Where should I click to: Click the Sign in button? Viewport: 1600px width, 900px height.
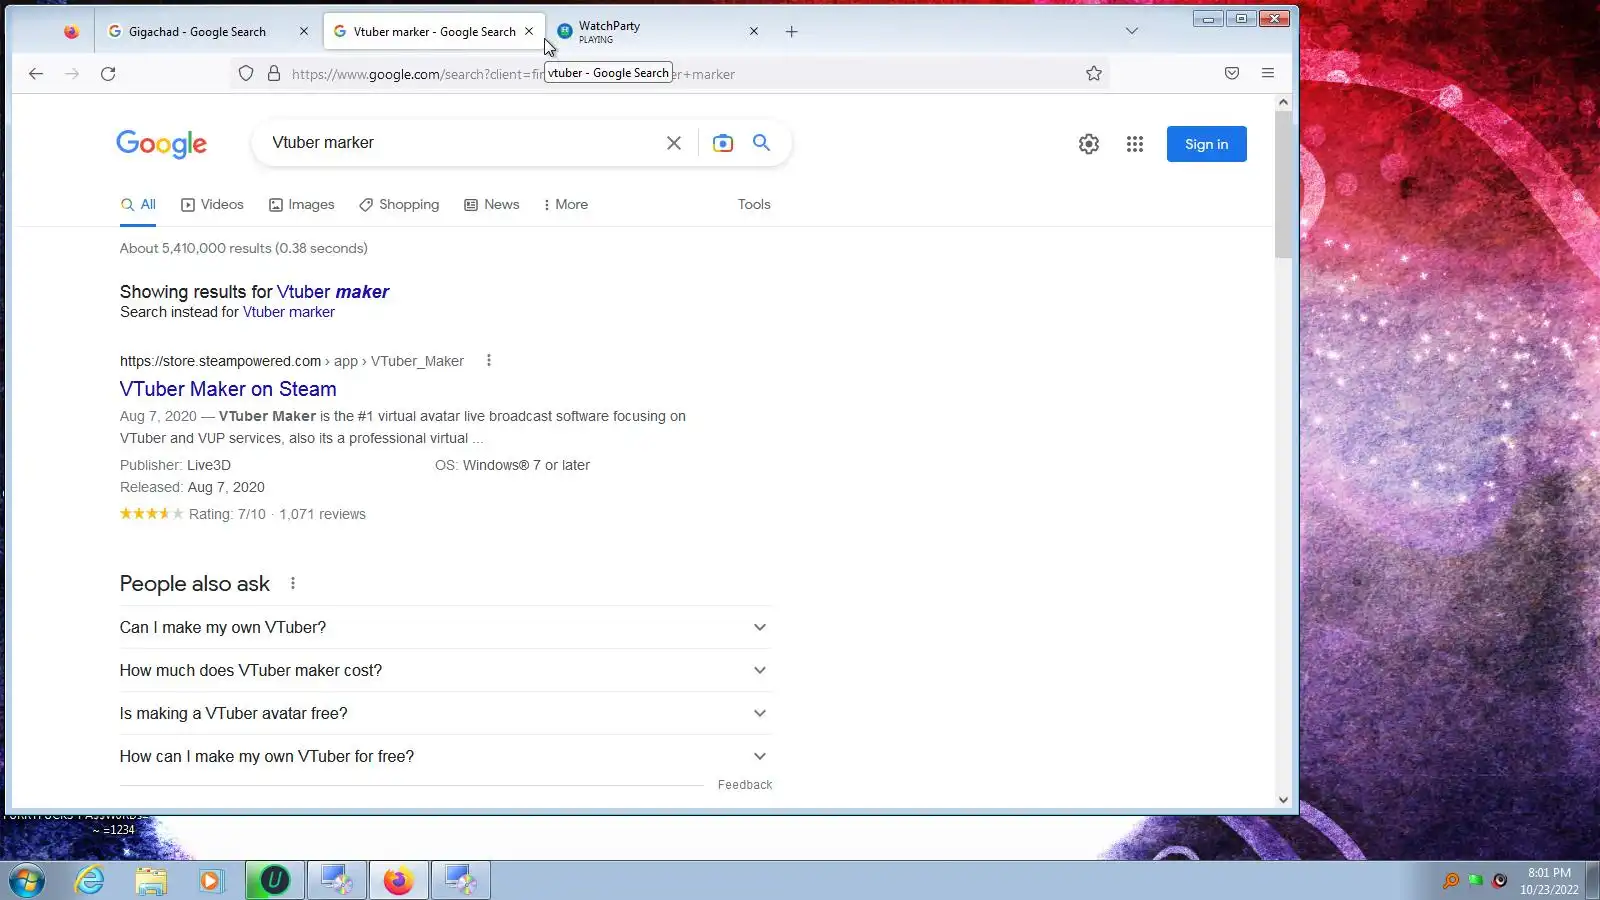click(1207, 144)
